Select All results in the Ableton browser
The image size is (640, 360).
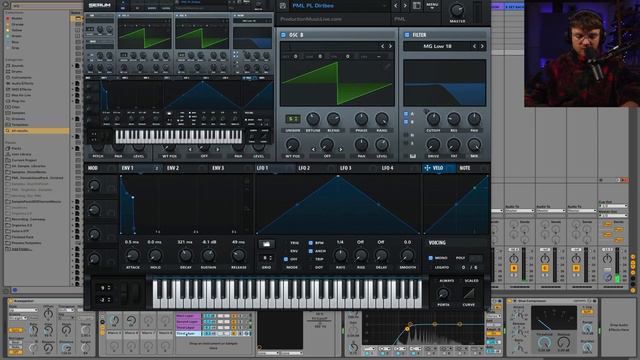click(x=36, y=131)
